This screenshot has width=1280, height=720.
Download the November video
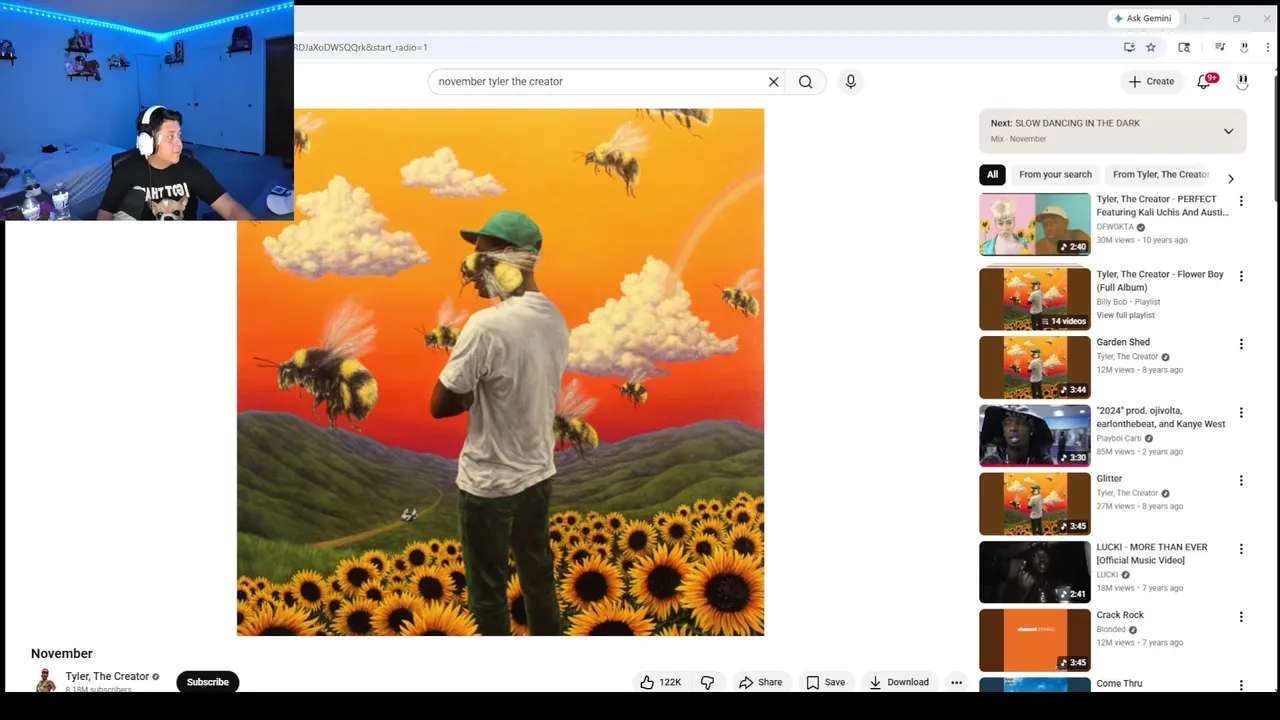(x=898, y=682)
